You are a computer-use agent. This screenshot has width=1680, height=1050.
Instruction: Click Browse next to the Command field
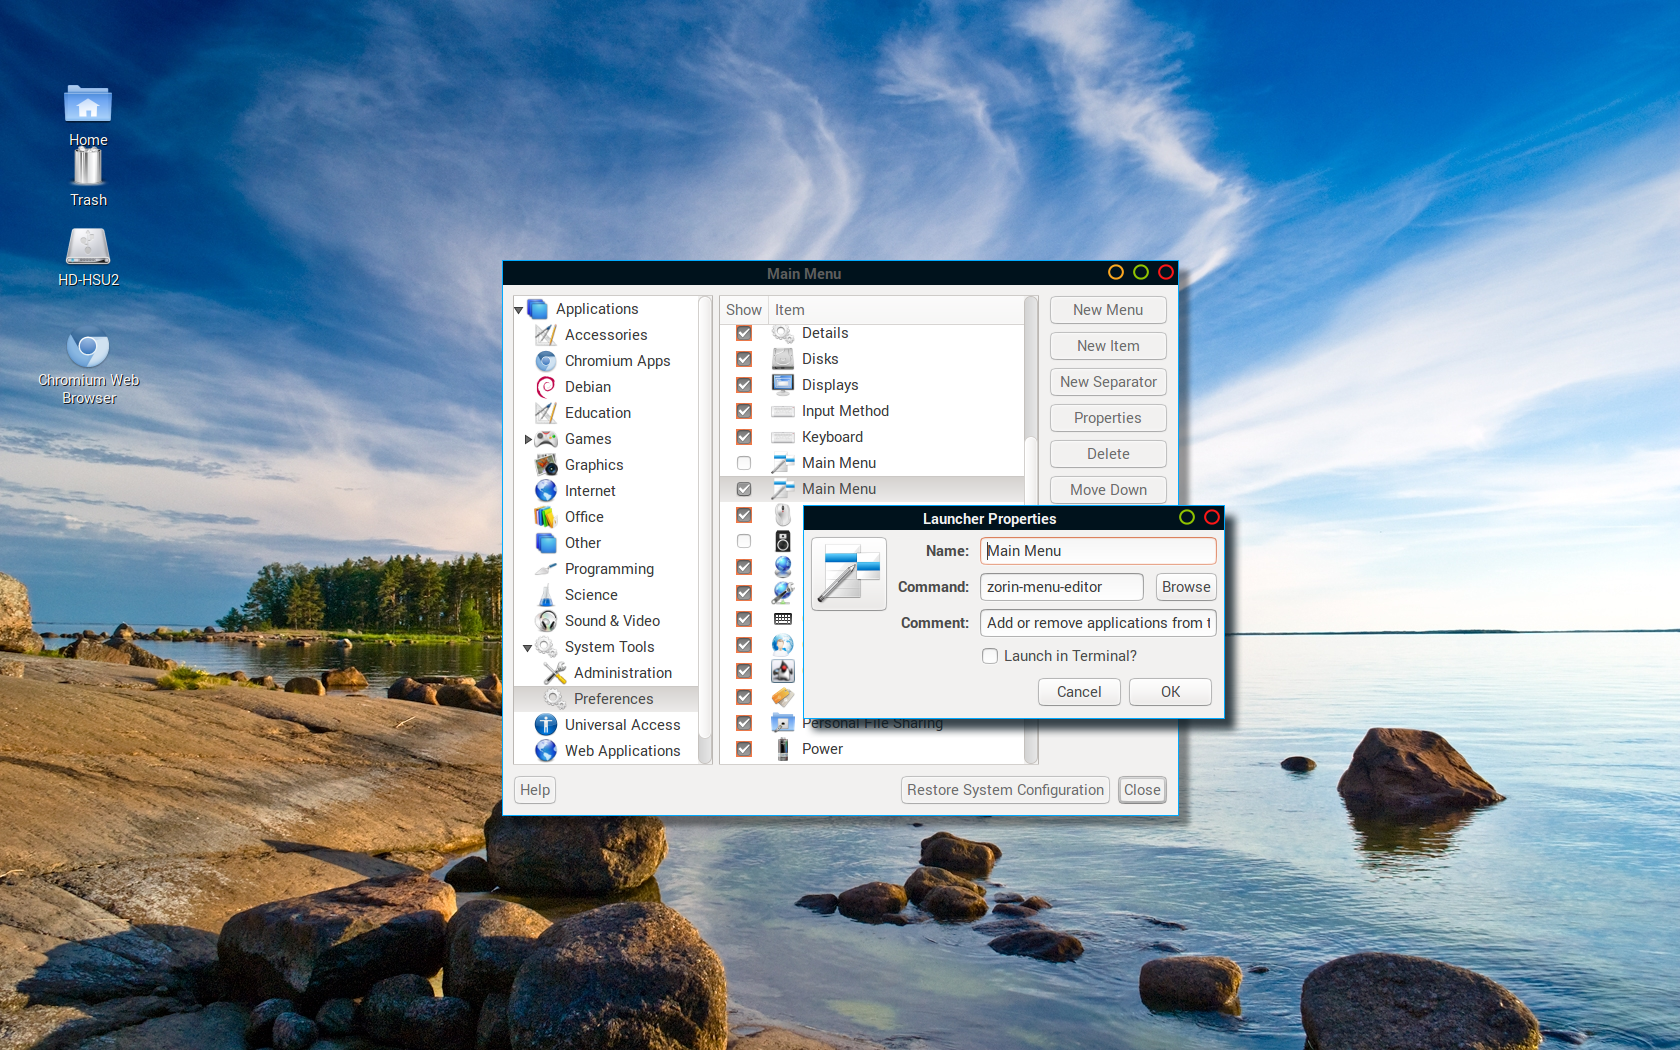[1185, 587]
